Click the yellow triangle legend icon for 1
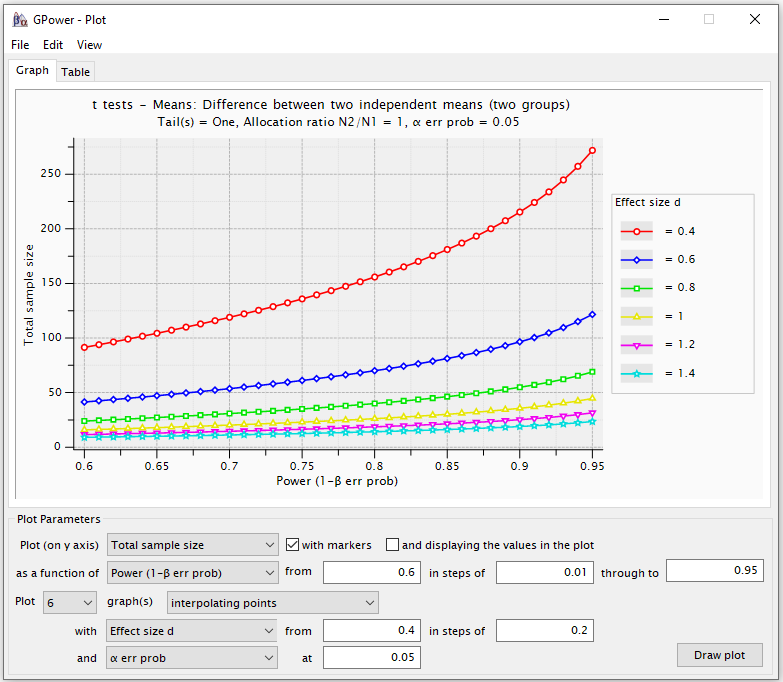Image resolution: width=783 pixels, height=682 pixels. pyautogui.click(x=636, y=316)
